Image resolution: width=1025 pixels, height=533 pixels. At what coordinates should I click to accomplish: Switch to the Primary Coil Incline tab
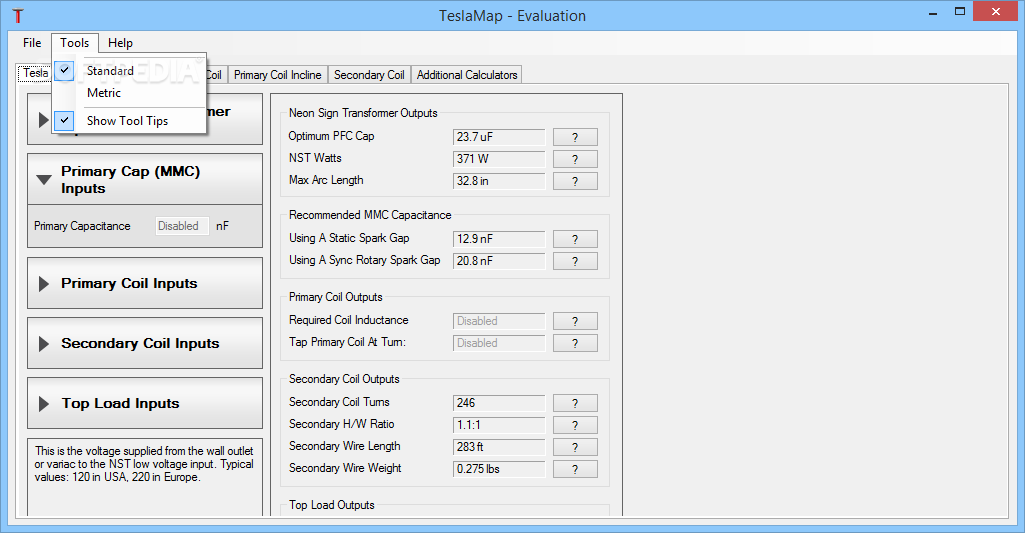(278, 75)
